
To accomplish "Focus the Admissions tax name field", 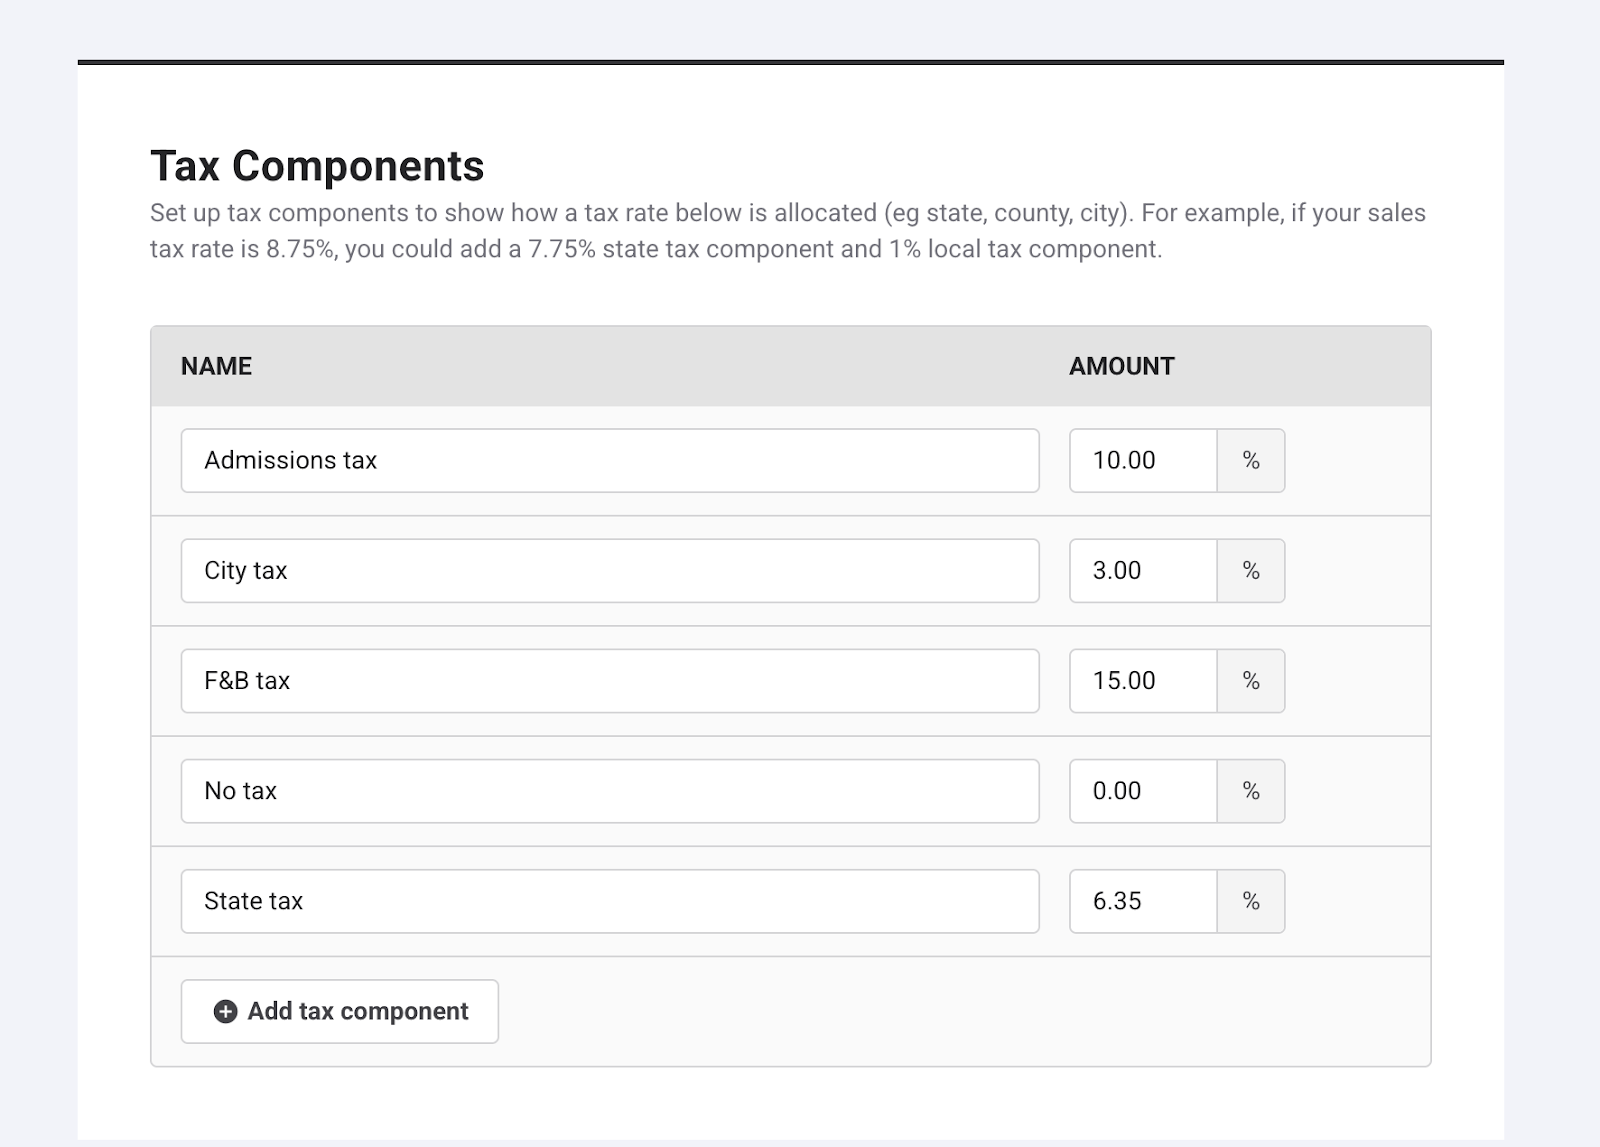I will 609,461.
